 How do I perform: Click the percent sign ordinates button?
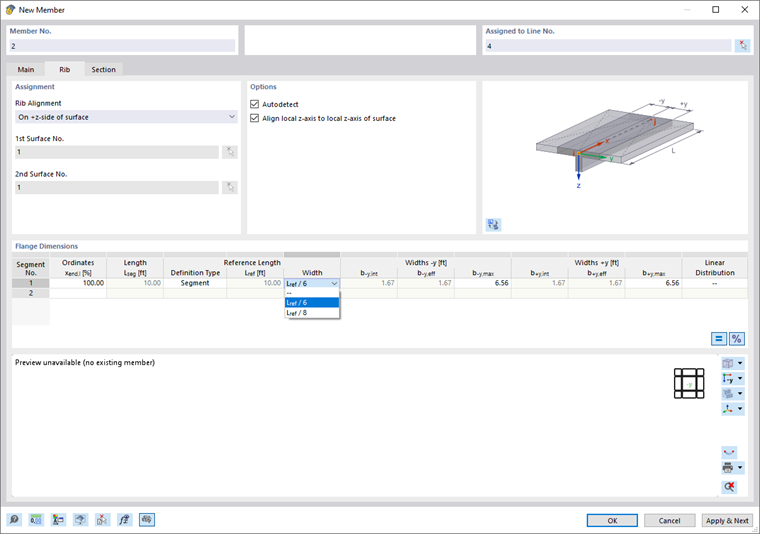coord(737,339)
